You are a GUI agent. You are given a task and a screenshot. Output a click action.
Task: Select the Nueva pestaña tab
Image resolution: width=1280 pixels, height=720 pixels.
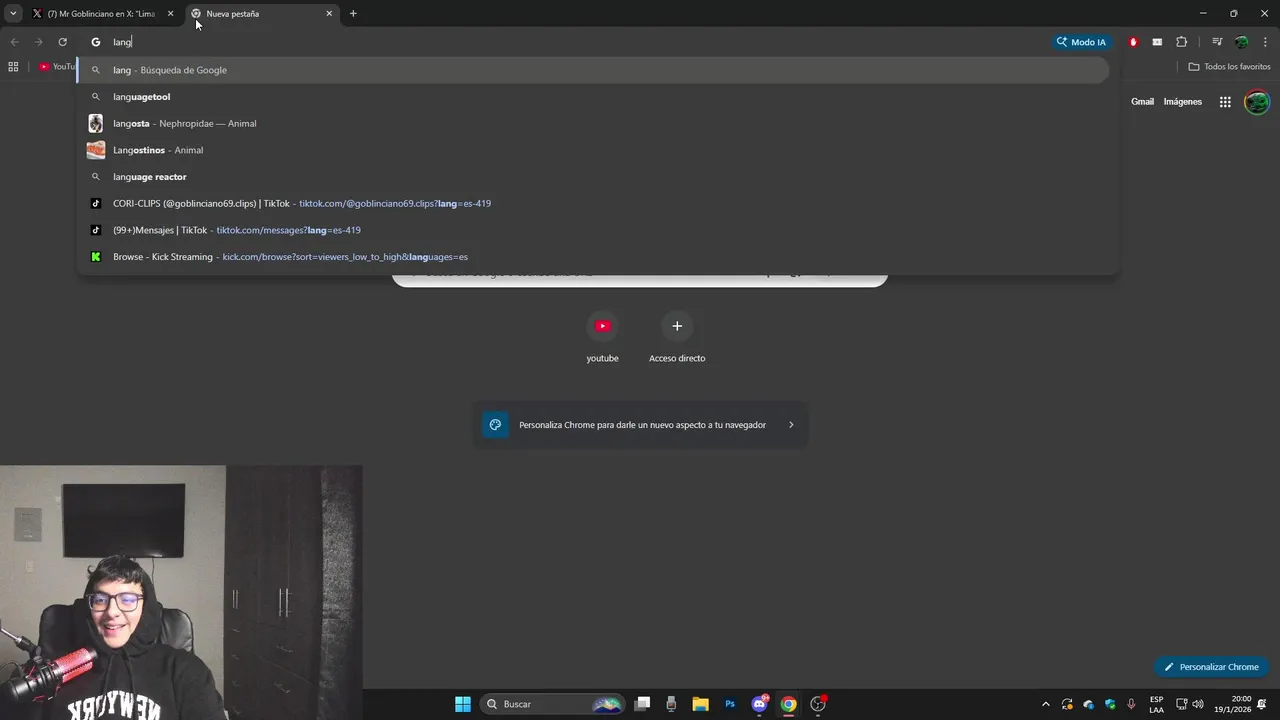pos(263,14)
